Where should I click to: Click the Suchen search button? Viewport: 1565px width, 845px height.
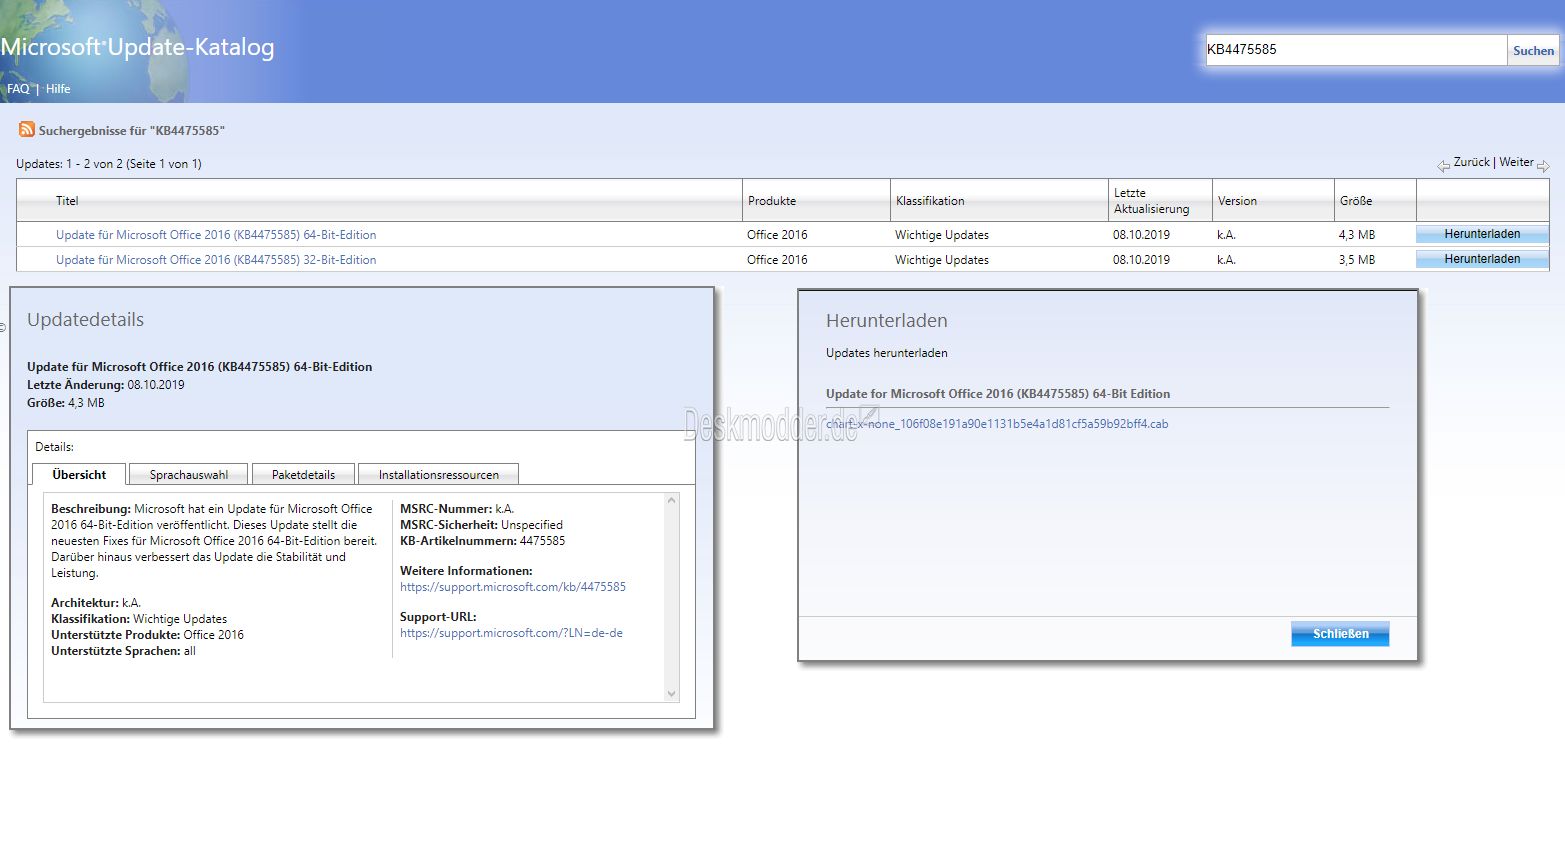pyautogui.click(x=1533, y=50)
